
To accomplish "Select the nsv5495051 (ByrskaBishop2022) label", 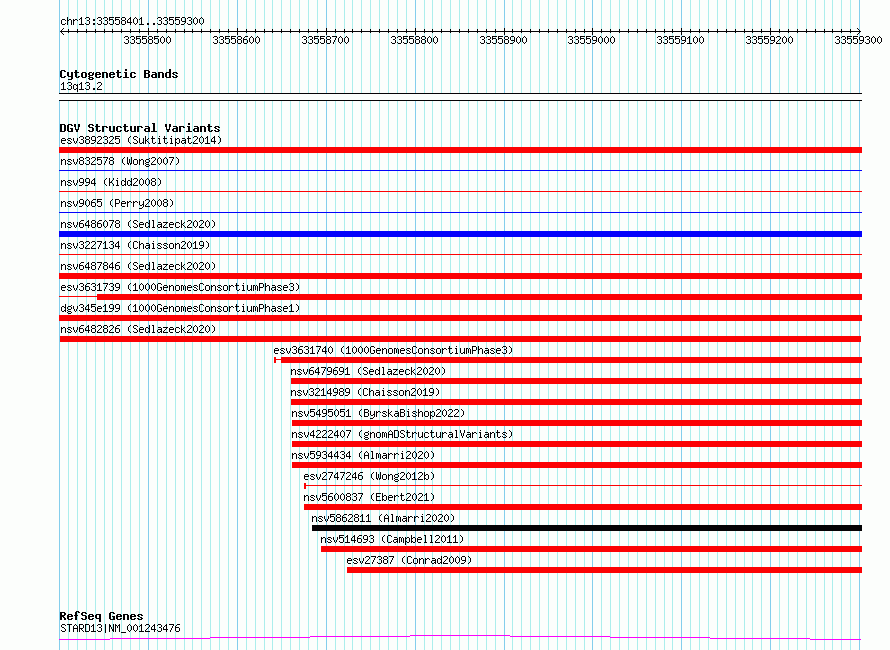I will 378,413.
